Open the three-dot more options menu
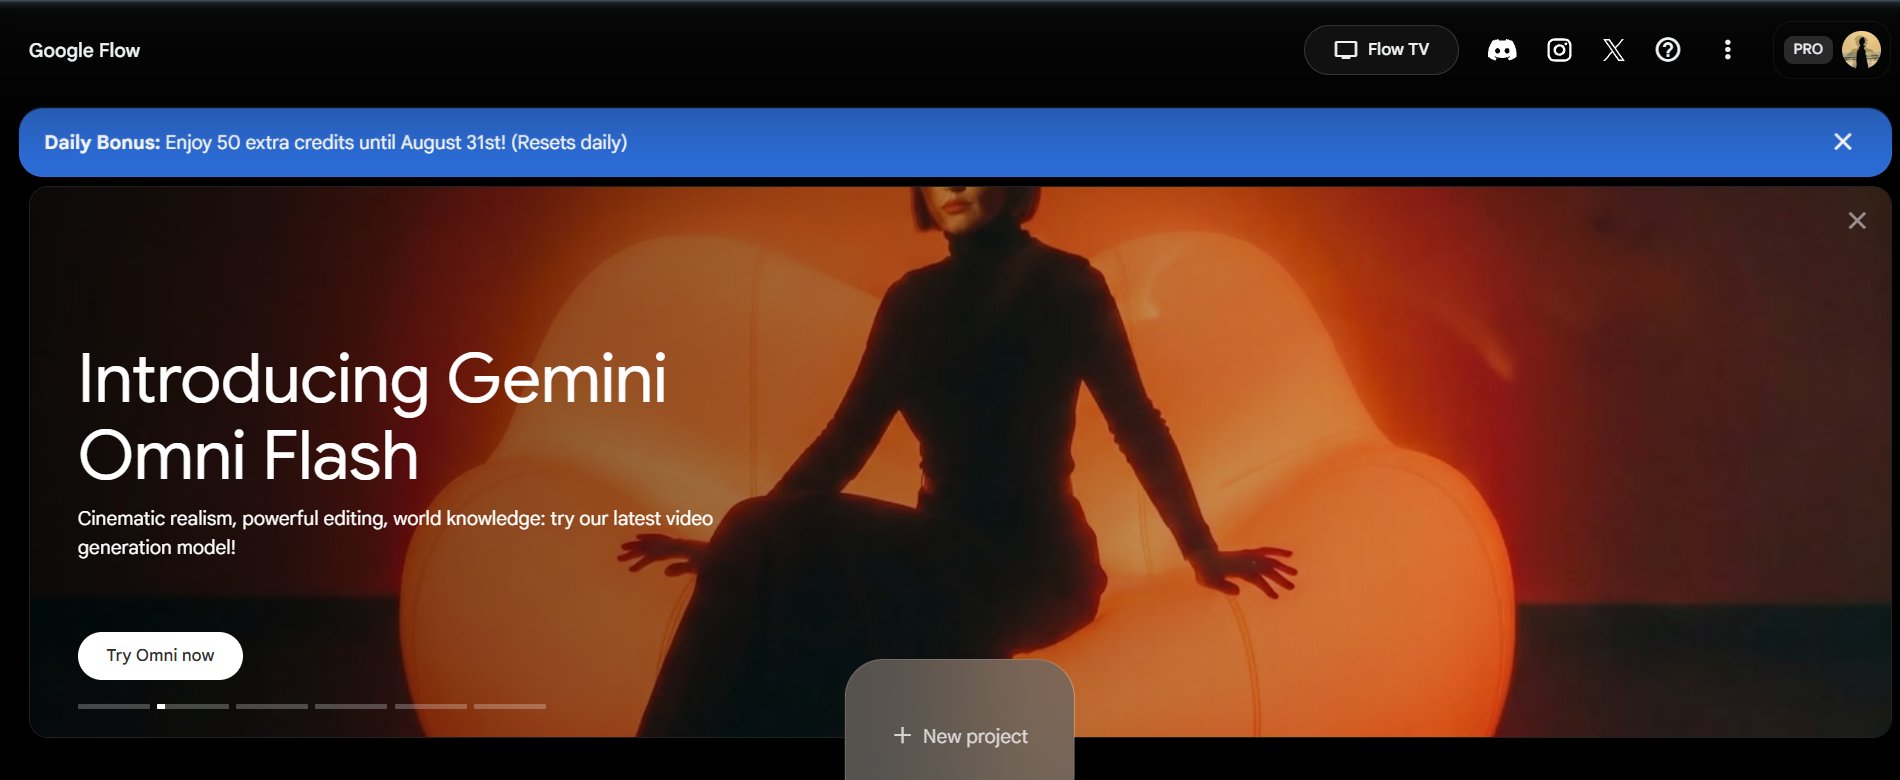 tap(1727, 50)
